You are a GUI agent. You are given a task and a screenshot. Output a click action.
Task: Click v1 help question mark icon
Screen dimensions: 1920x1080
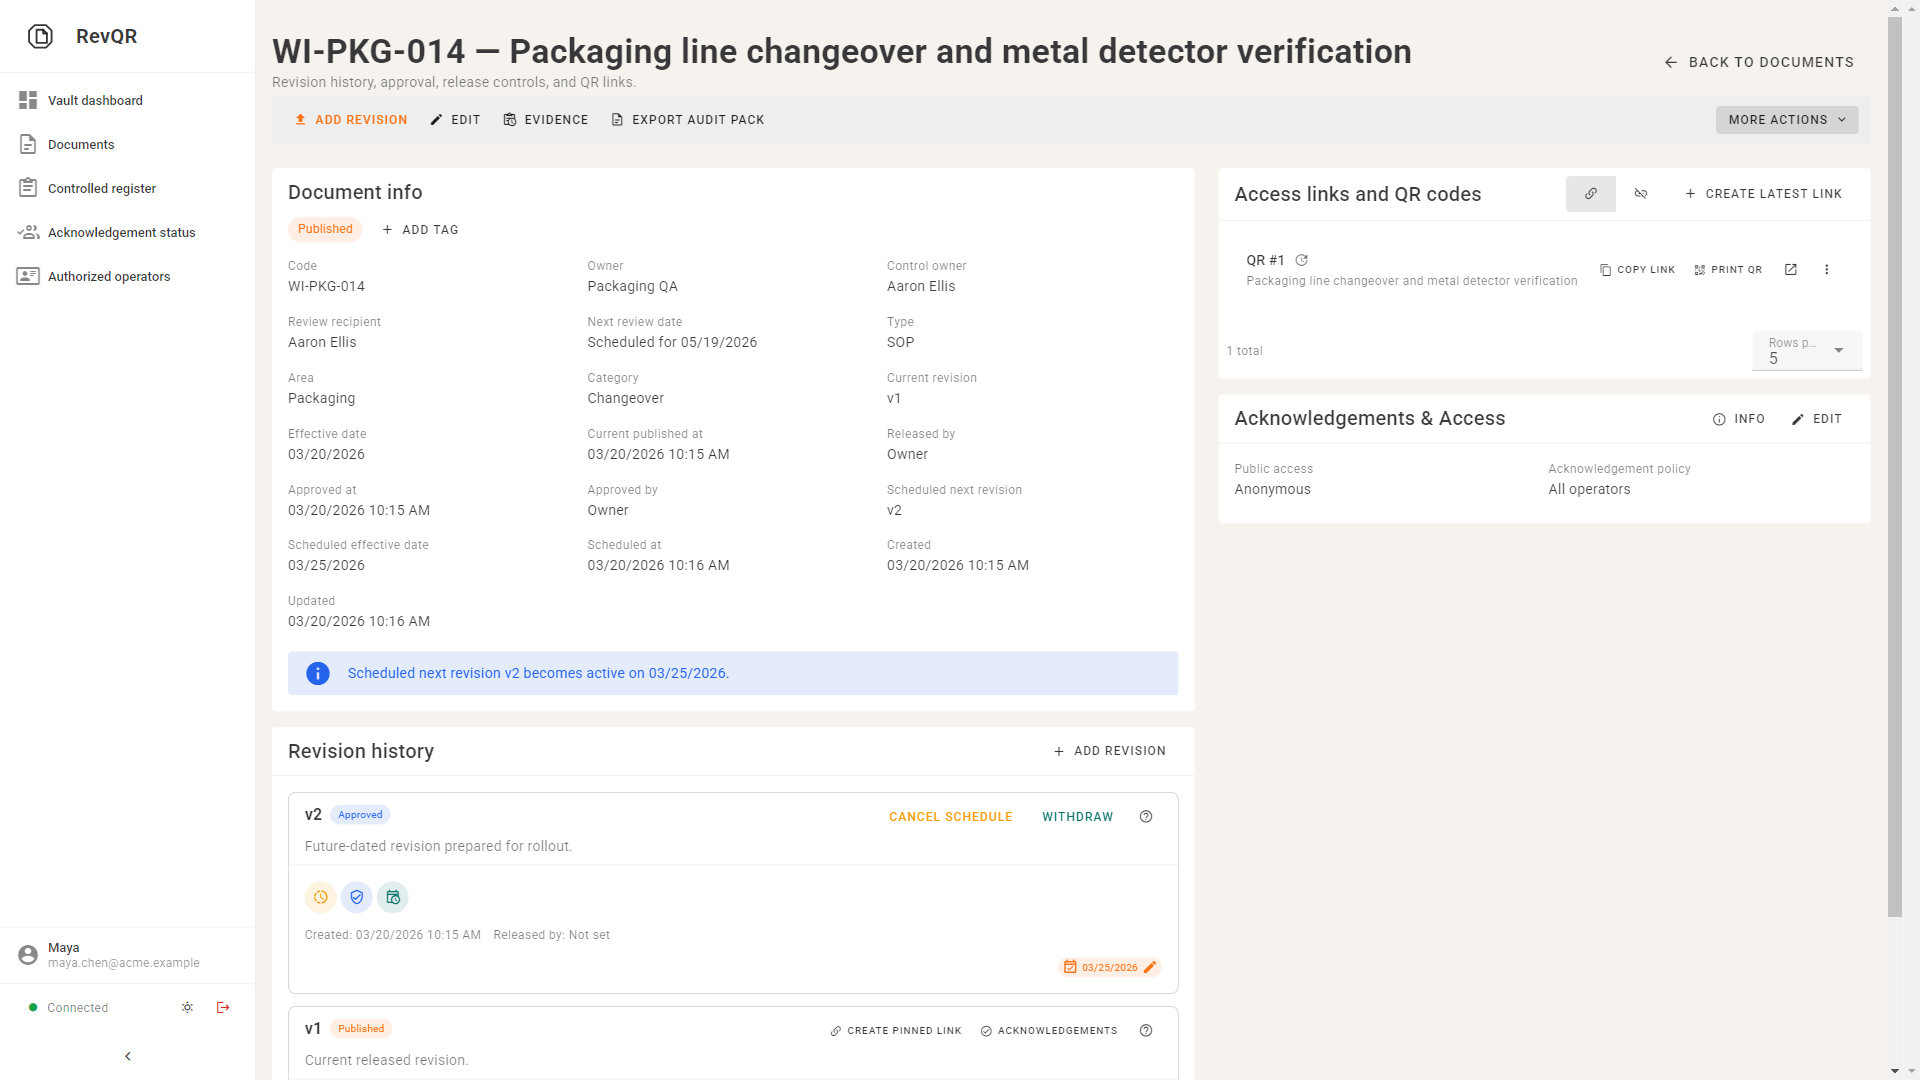click(x=1146, y=1031)
